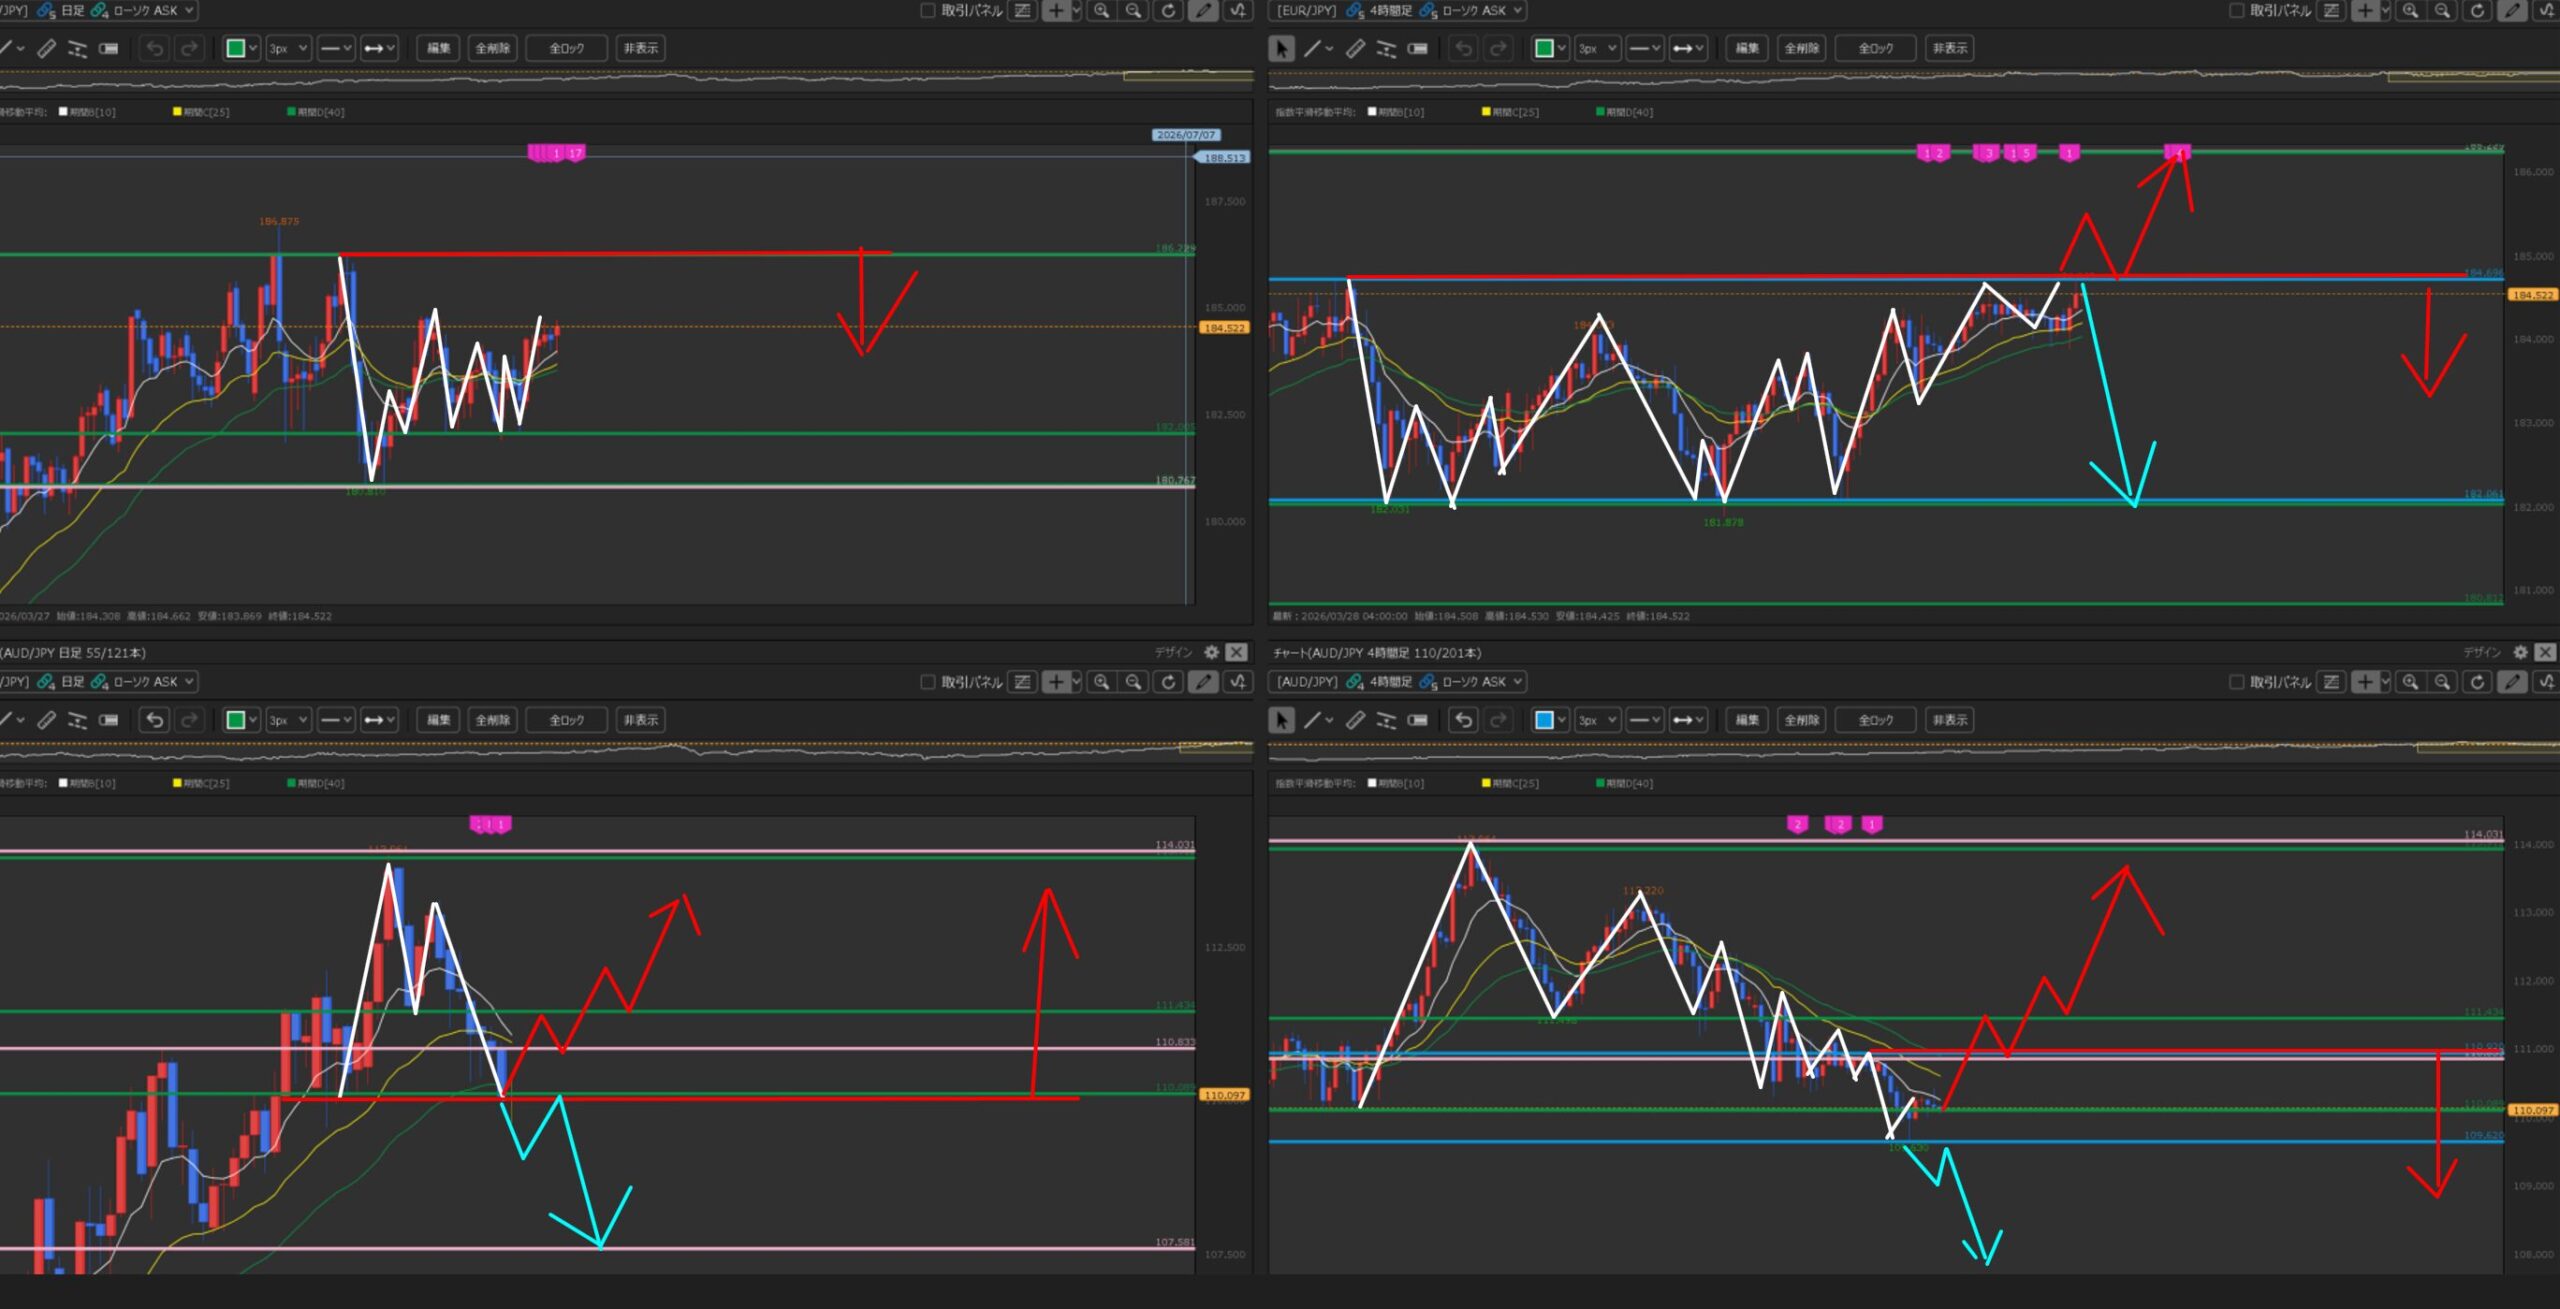The height and width of the screenshot is (1309, 2560).
Task: Expand the EUR/JPY 4時間足 ローソク ASK selector
Action: click(1518, 11)
